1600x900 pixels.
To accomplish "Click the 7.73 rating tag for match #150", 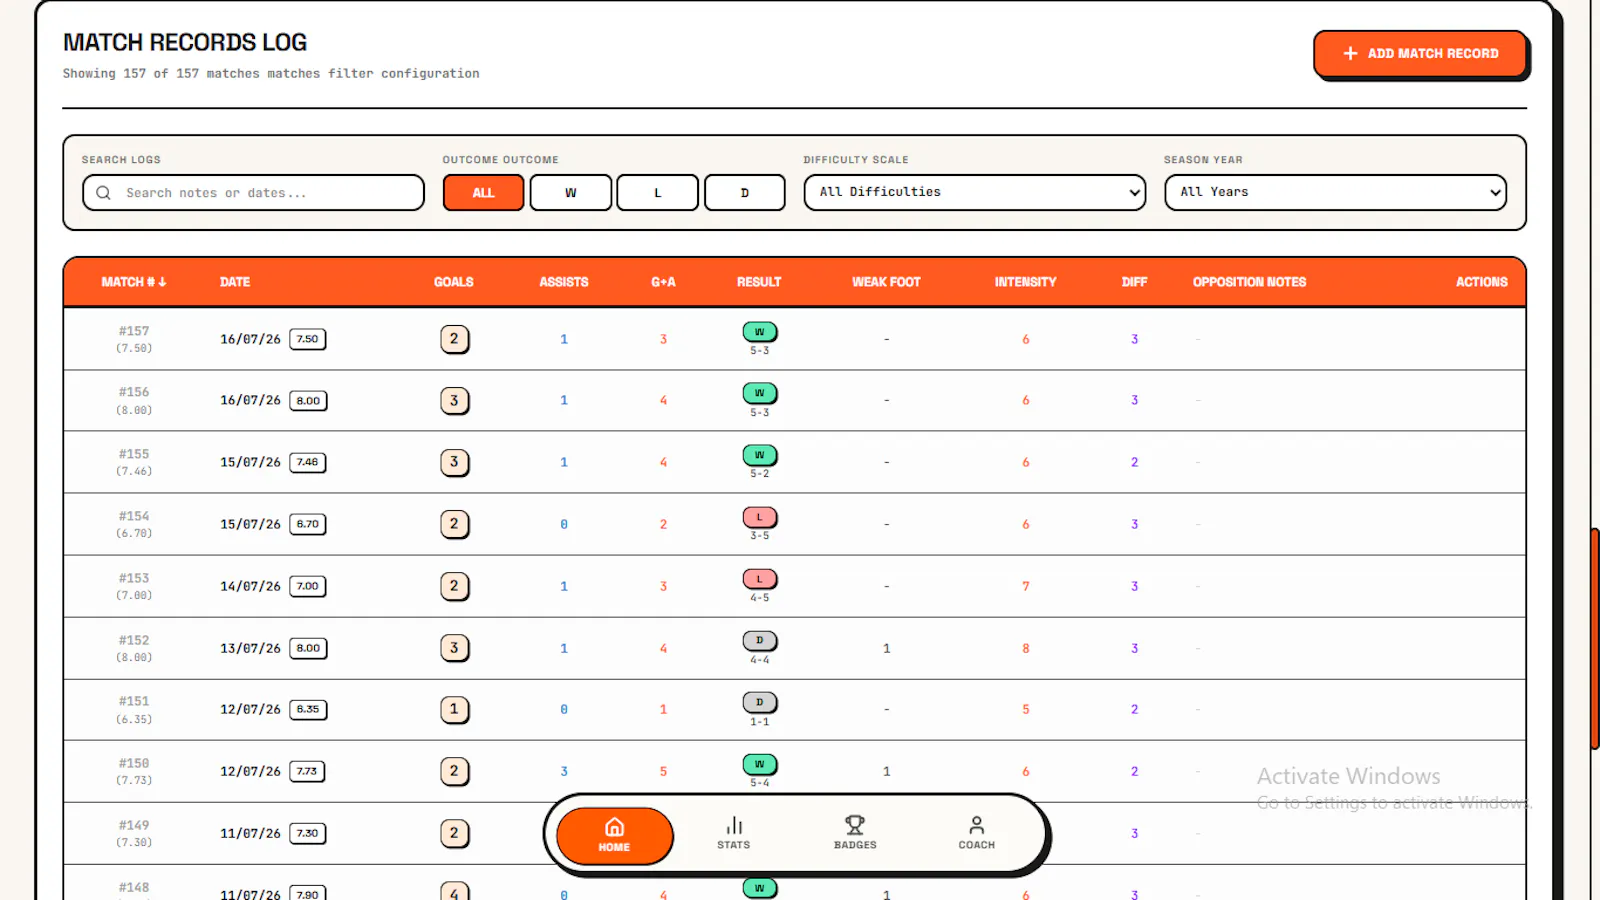I will pyautogui.click(x=308, y=771).
